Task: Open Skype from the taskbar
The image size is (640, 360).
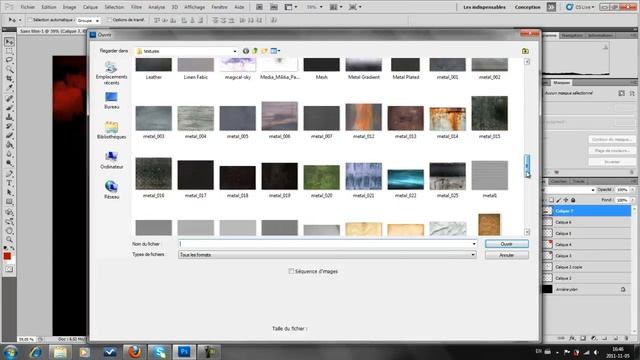Action: (159, 352)
